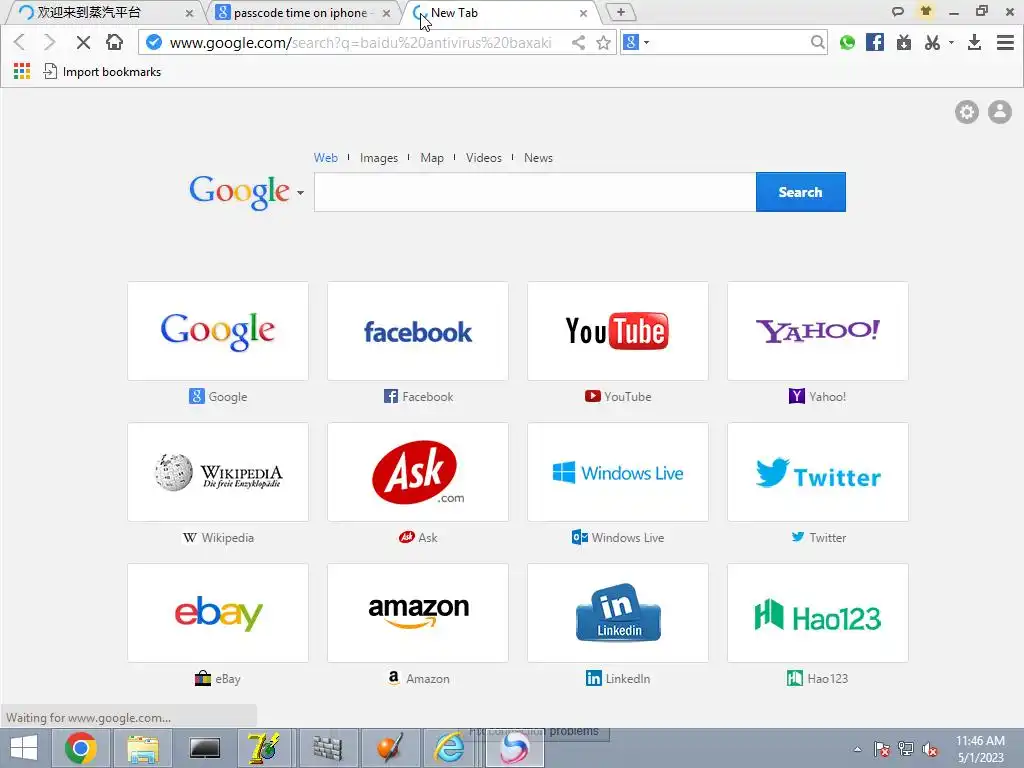Image resolution: width=1024 pixels, height=768 pixels.
Task: Click the share icon in address bar
Action: point(578,42)
